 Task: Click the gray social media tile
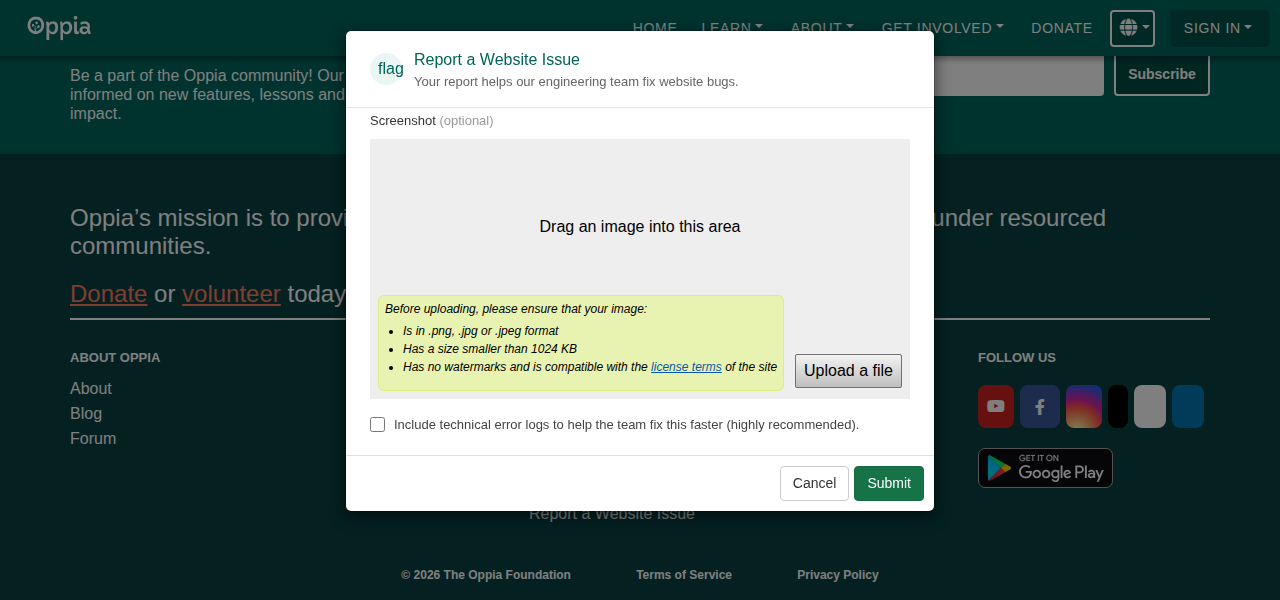tap(1150, 406)
